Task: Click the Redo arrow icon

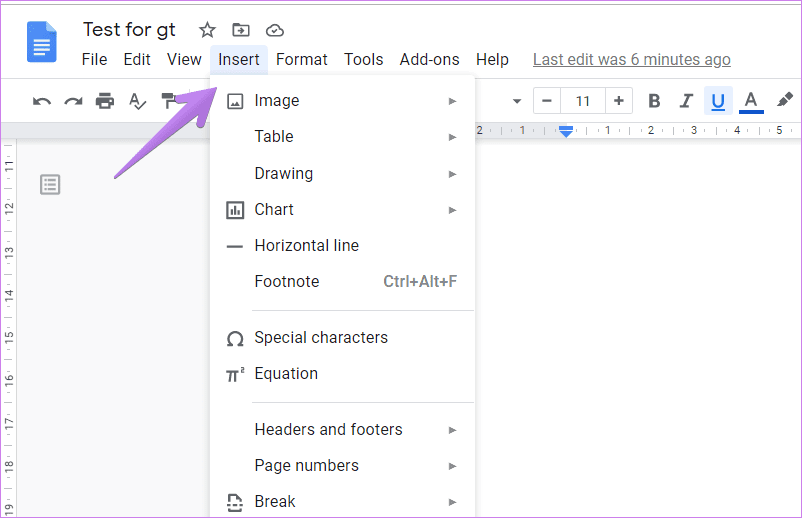Action: coord(73,101)
